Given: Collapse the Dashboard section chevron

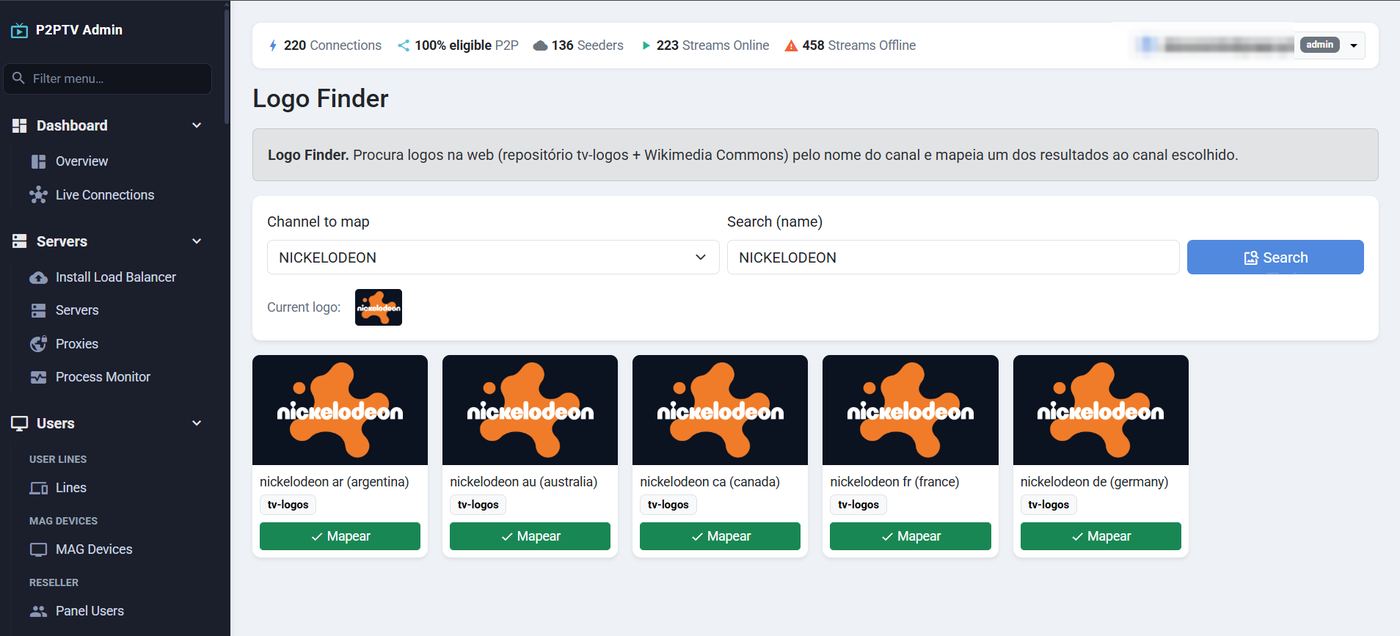Looking at the screenshot, I should coord(197,125).
